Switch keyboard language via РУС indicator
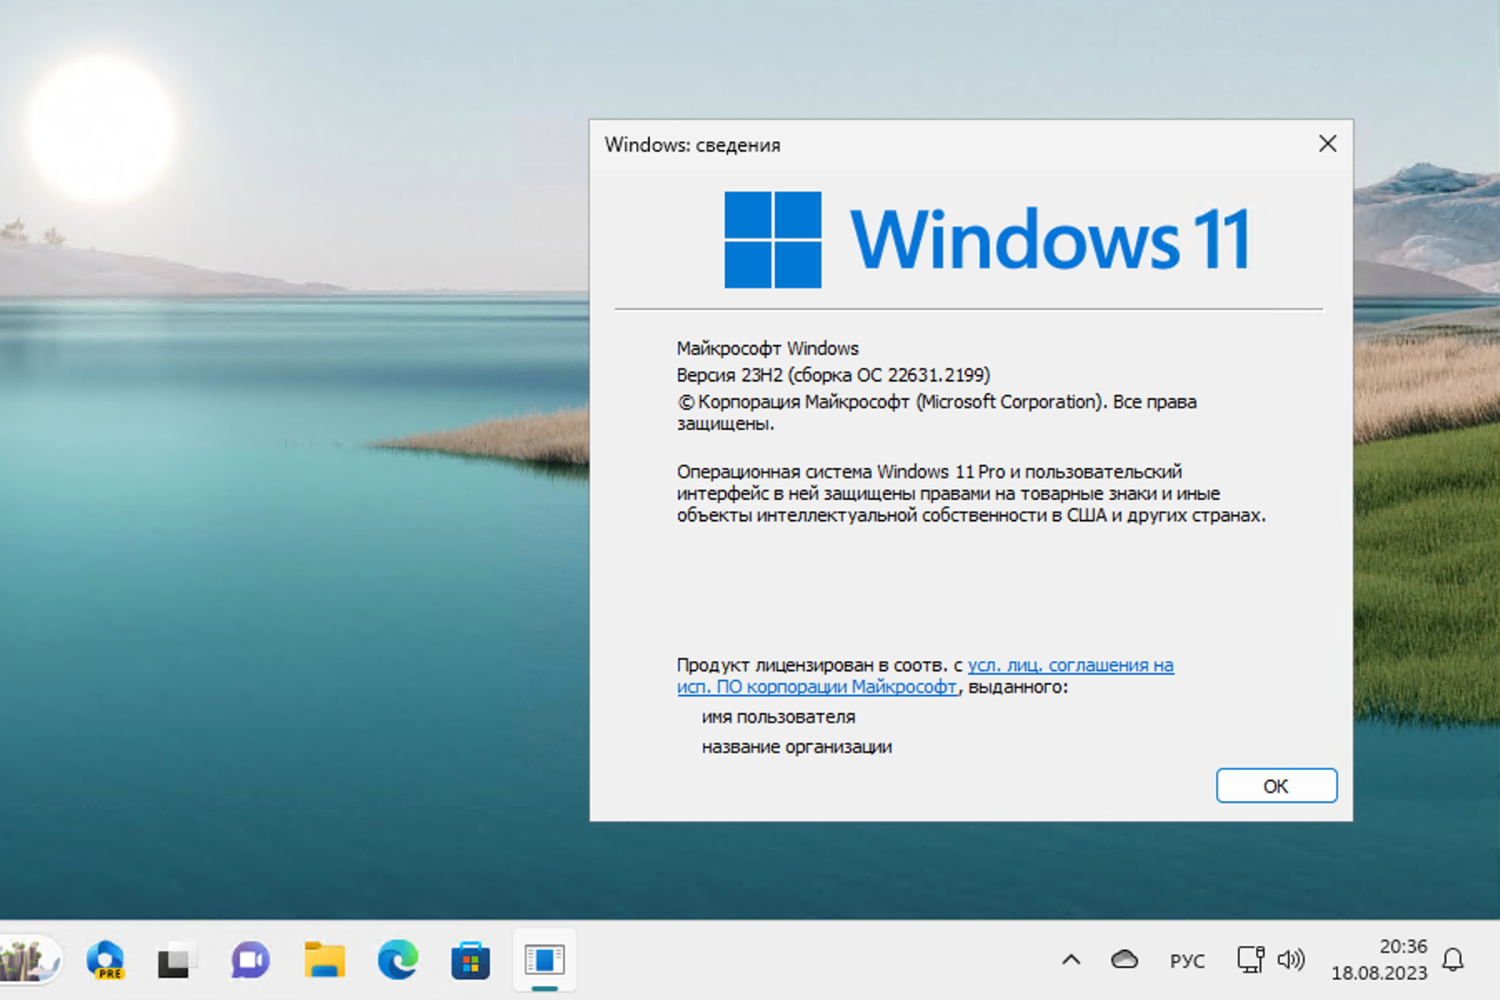 tap(1187, 960)
